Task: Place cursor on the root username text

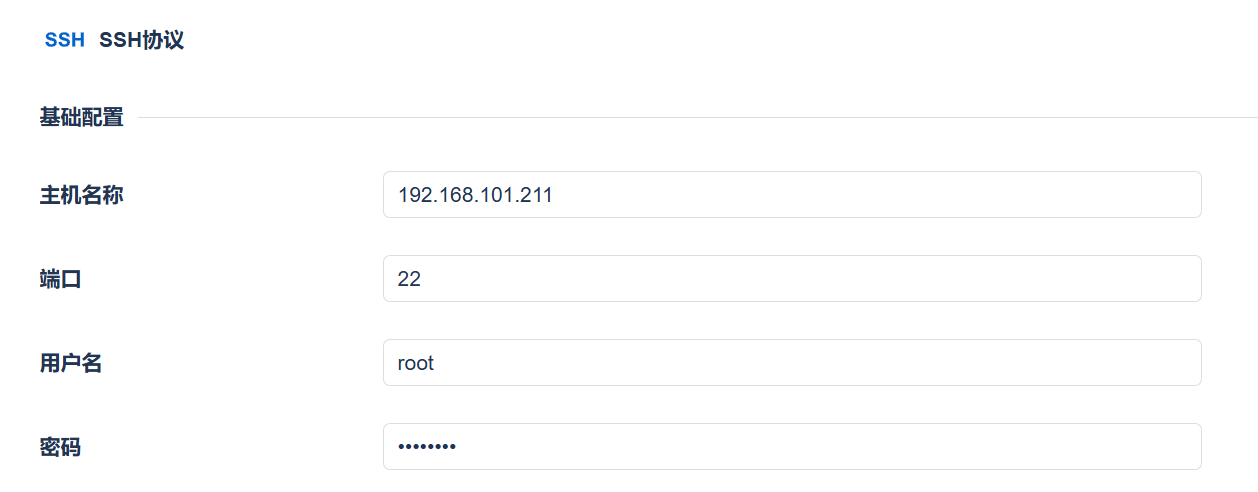Action: pos(416,363)
